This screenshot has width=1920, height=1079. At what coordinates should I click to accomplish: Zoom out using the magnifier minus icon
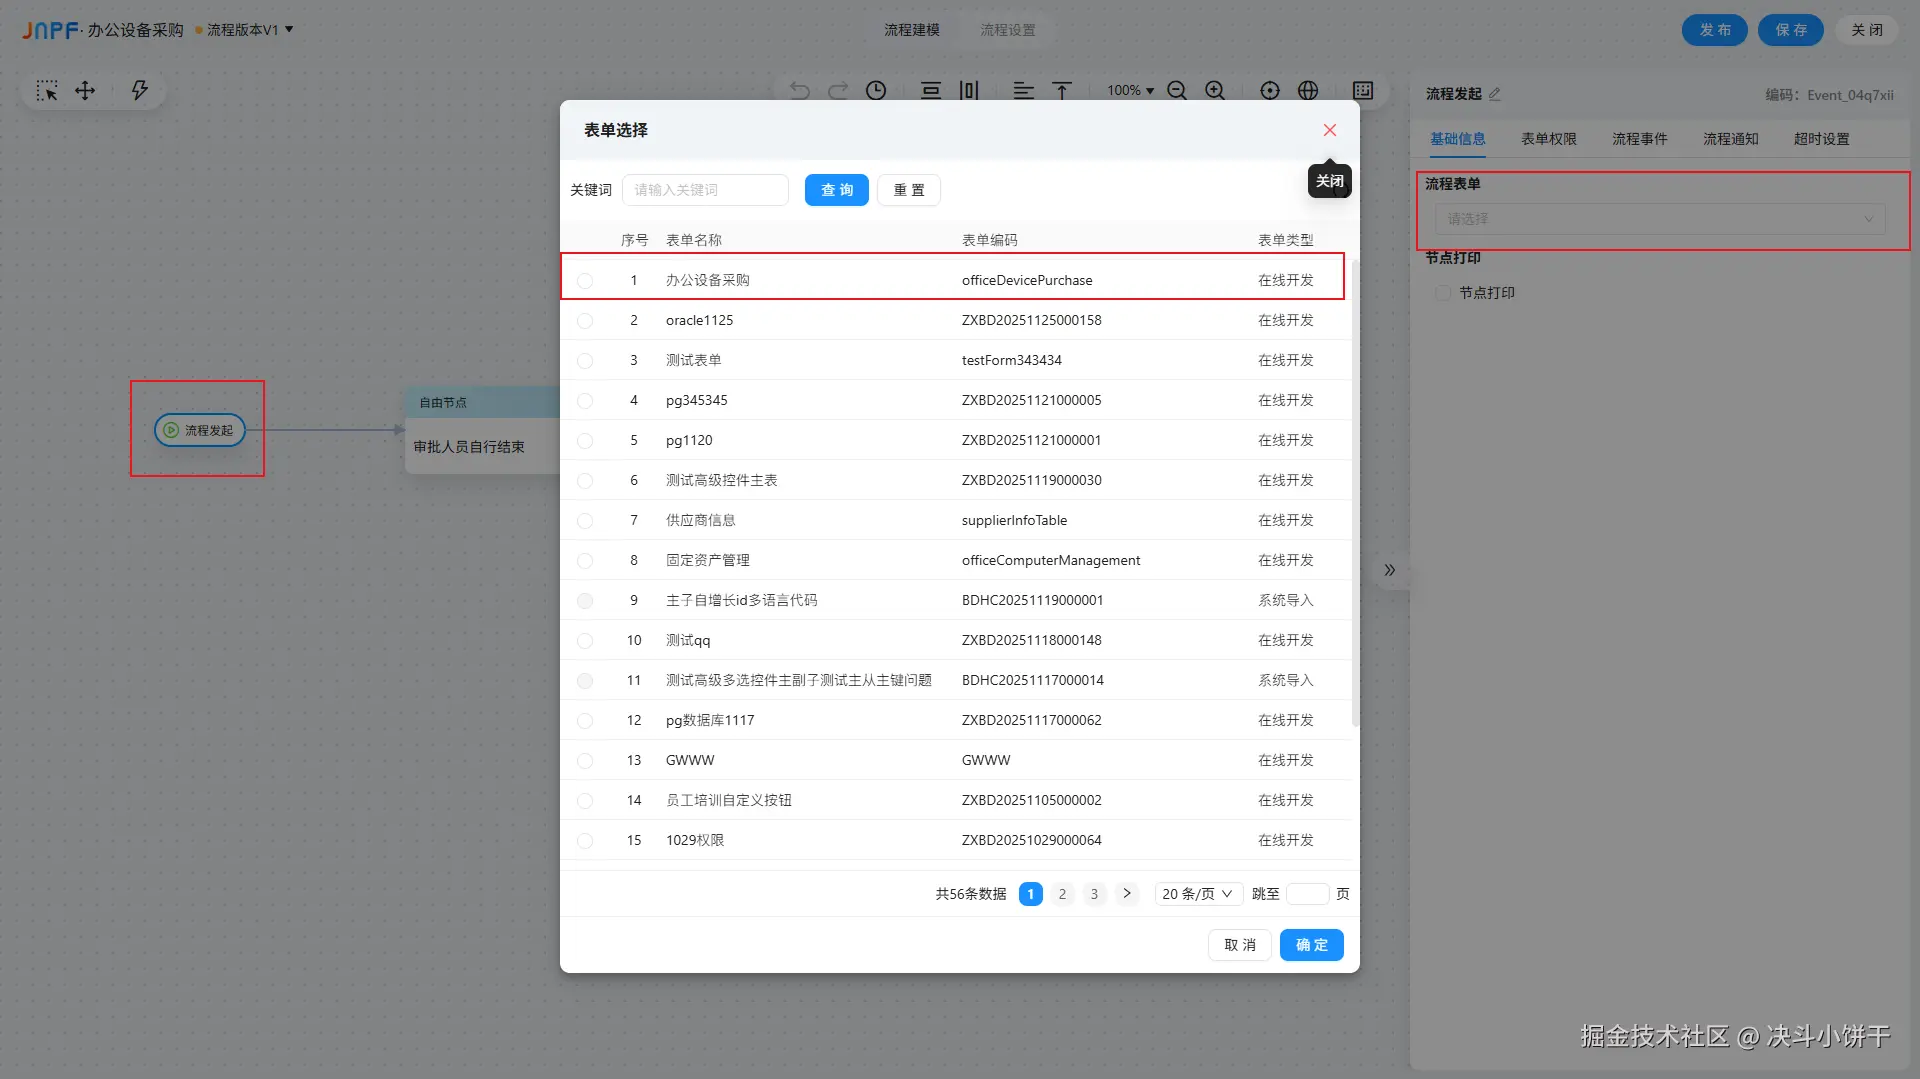[x=1176, y=90]
